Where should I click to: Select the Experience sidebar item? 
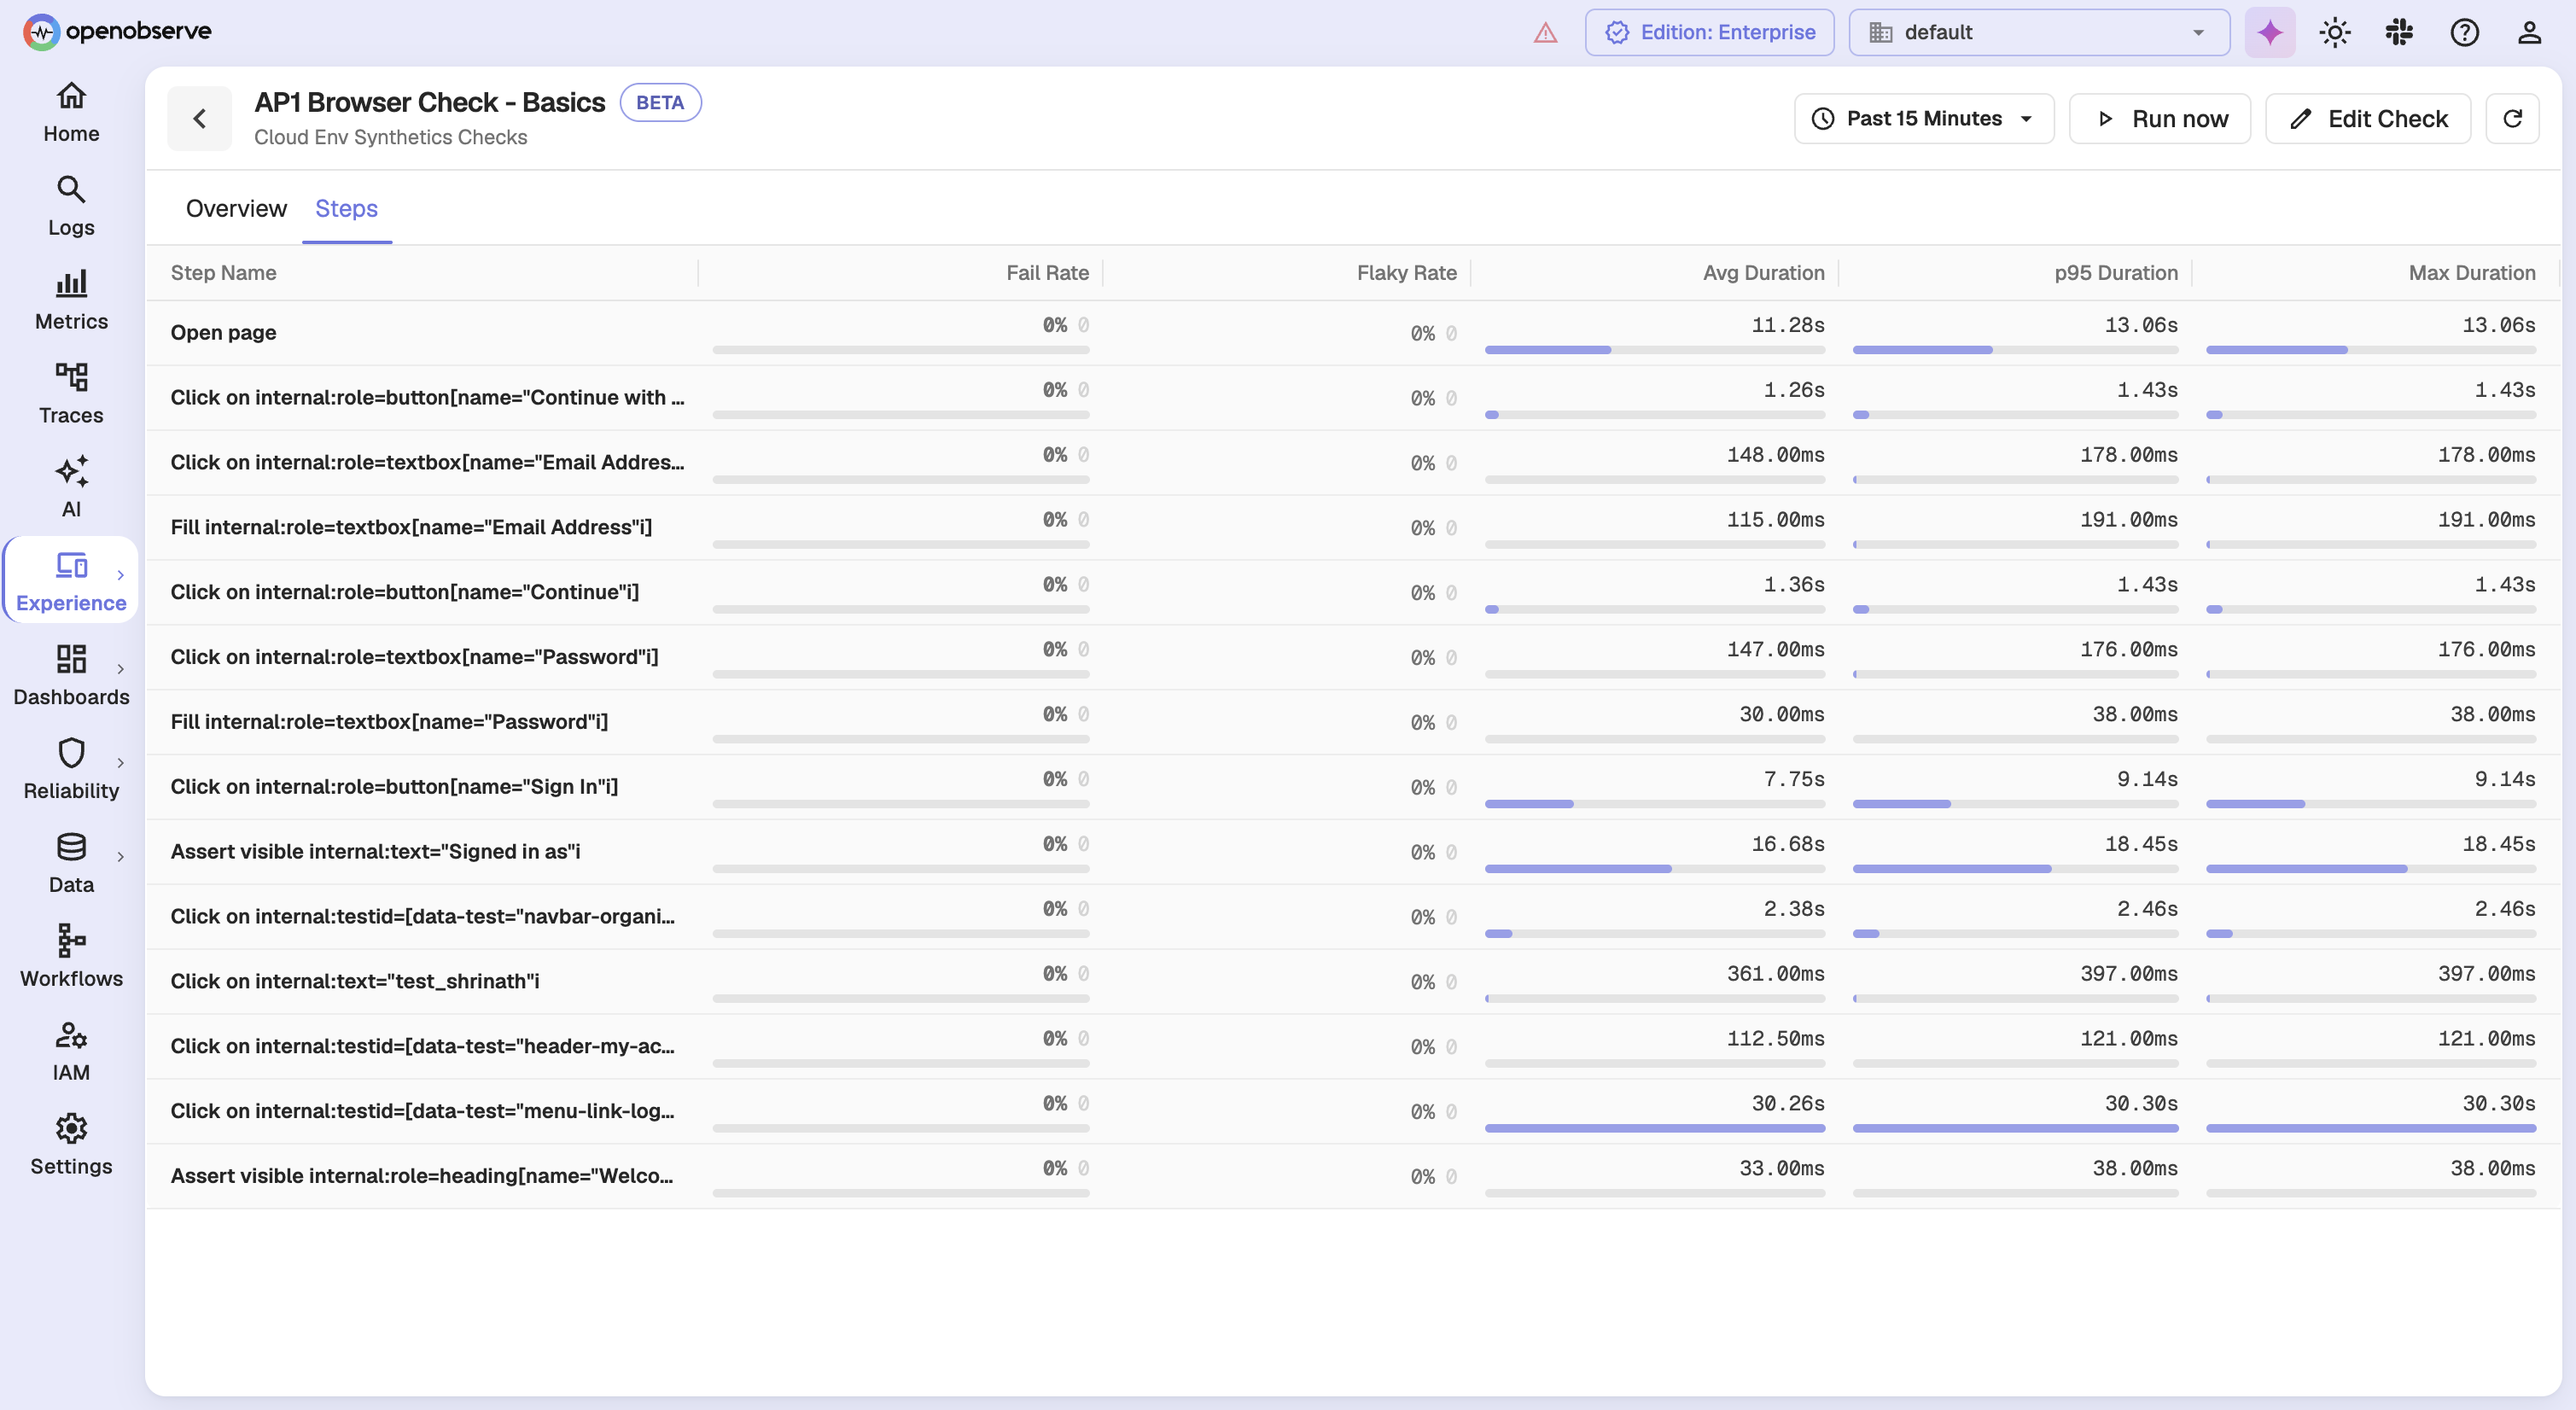point(71,581)
